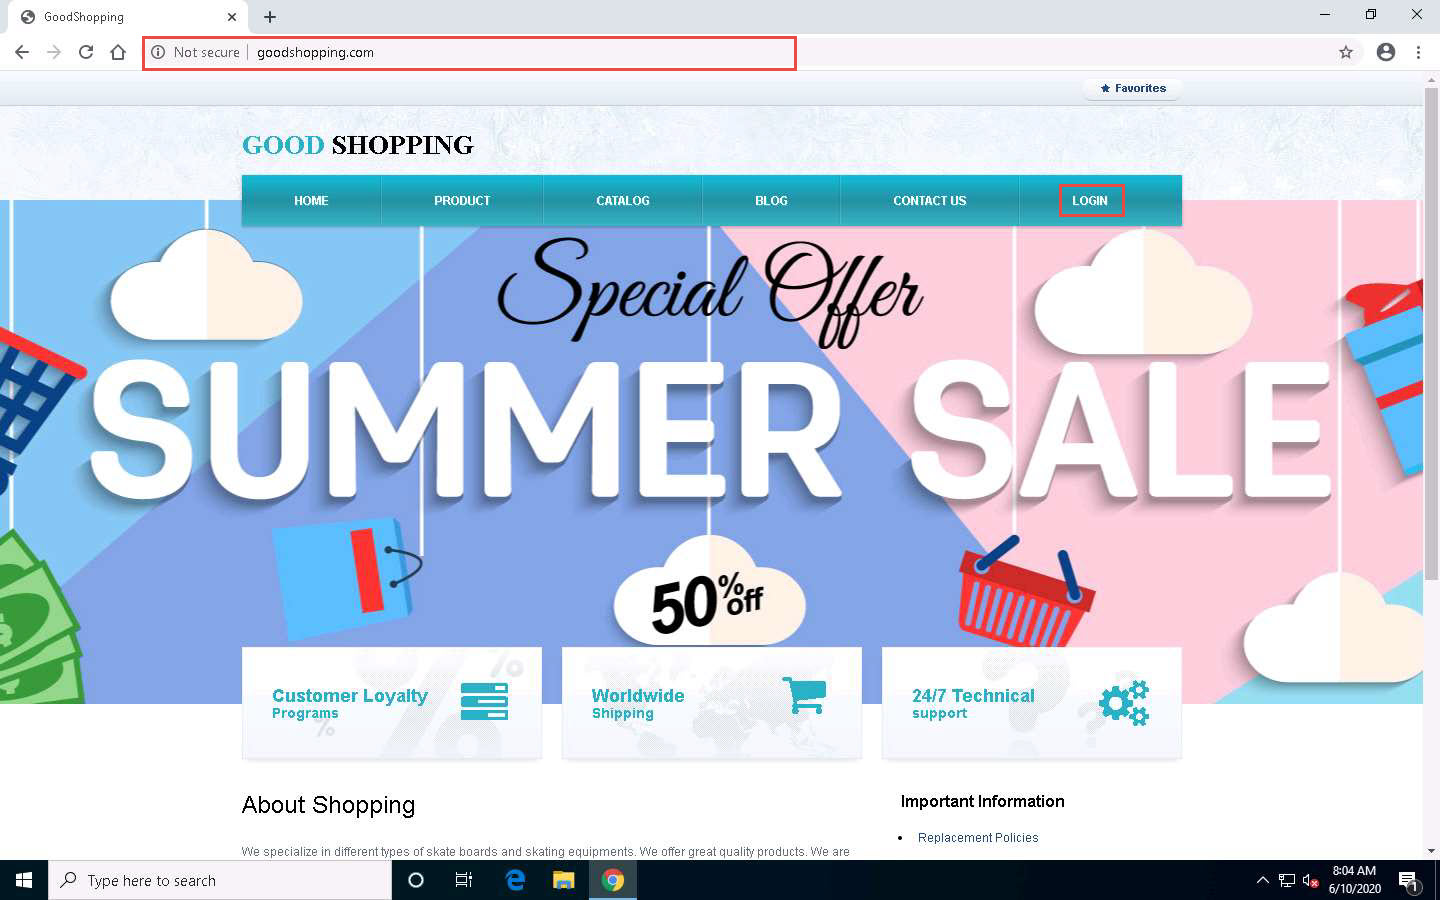Open the Chrome profile avatar icon
1440x900 pixels.
pos(1385,52)
